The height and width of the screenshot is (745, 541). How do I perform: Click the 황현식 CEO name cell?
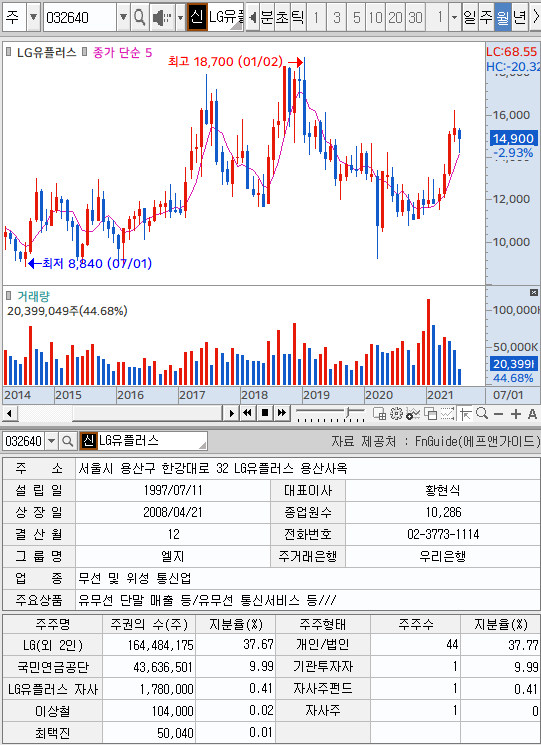coord(443,490)
